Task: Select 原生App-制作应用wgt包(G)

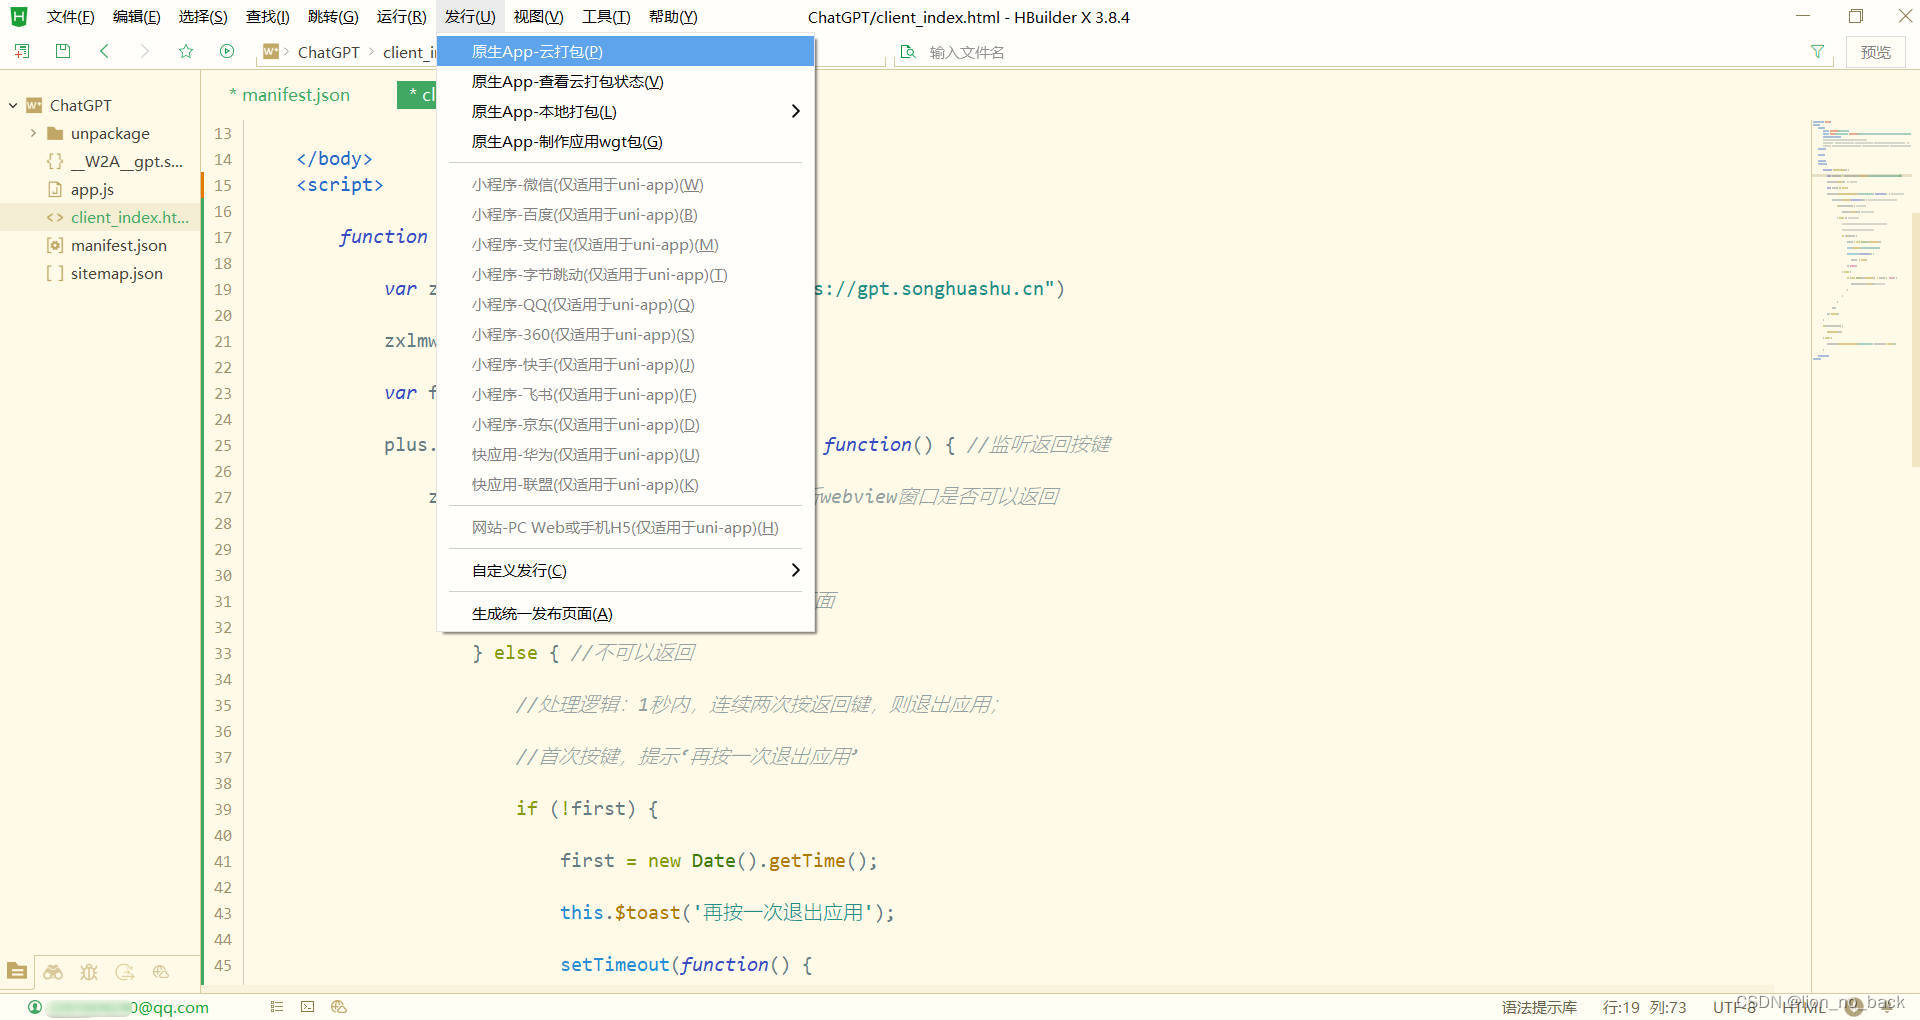Action: [x=626, y=141]
